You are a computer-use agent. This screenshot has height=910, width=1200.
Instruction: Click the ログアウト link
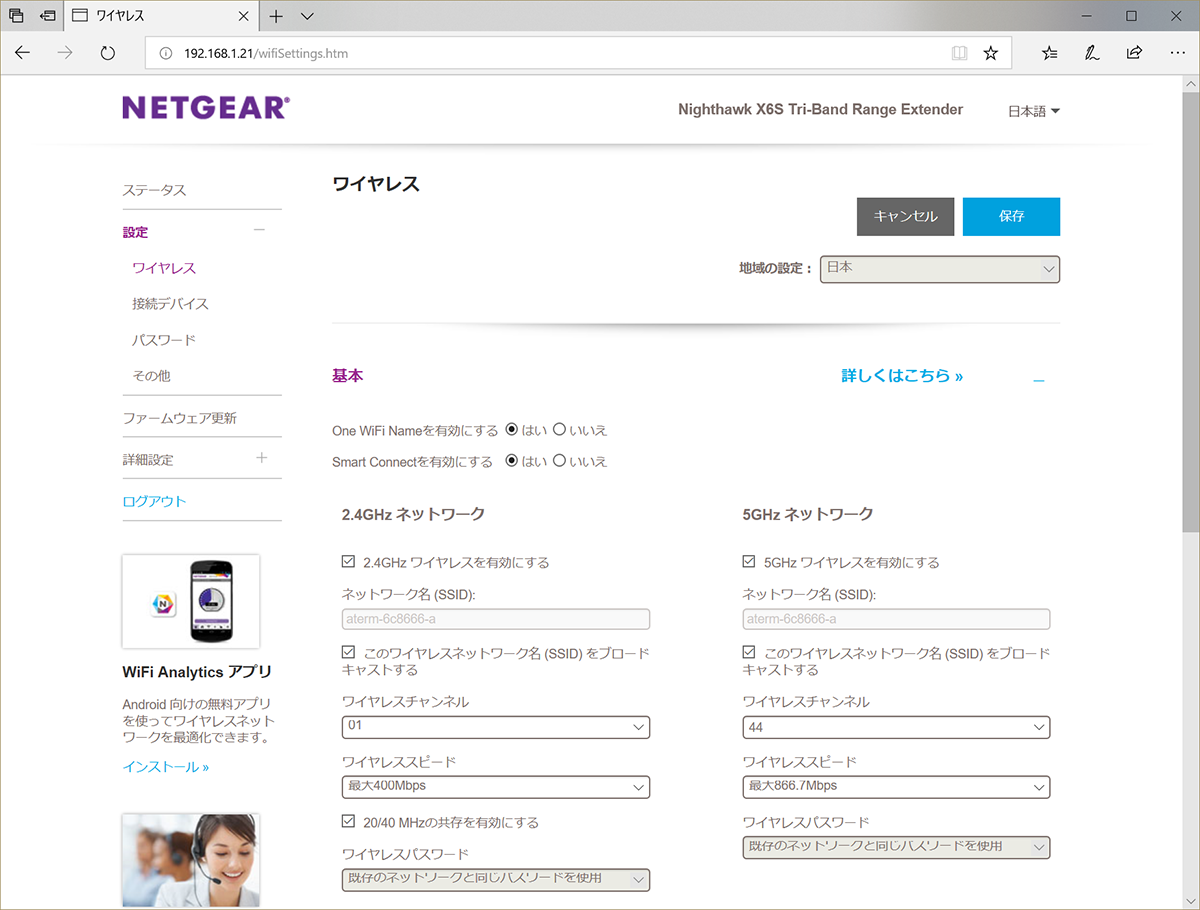click(x=154, y=501)
